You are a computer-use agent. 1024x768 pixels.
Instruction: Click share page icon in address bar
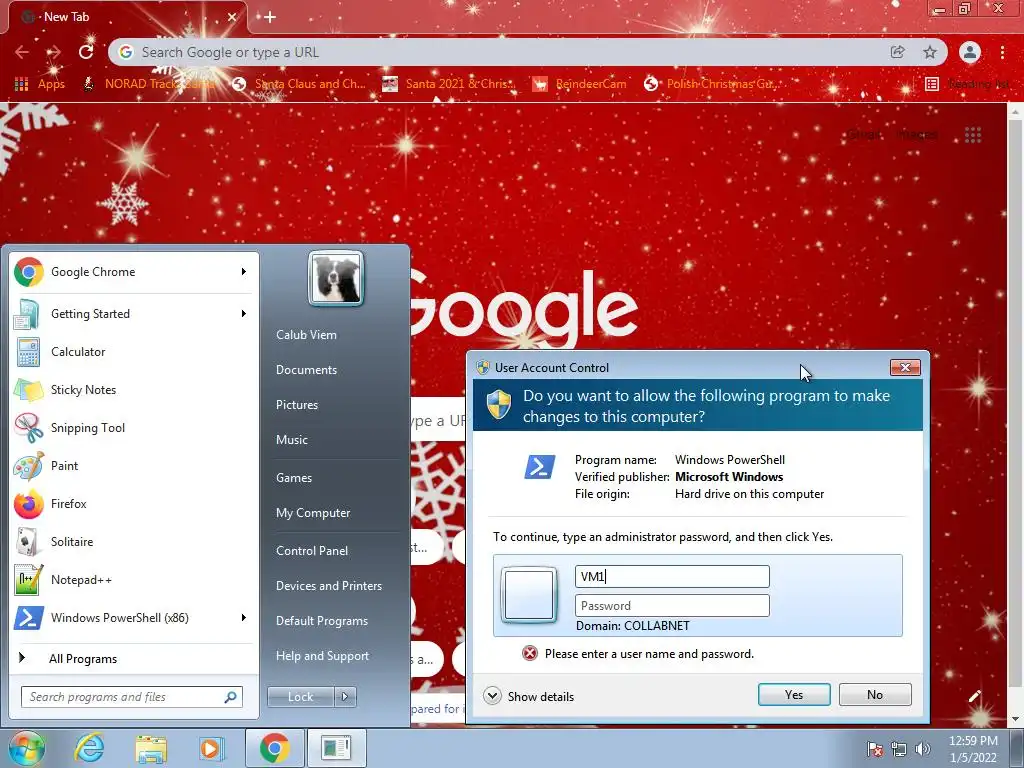click(898, 52)
